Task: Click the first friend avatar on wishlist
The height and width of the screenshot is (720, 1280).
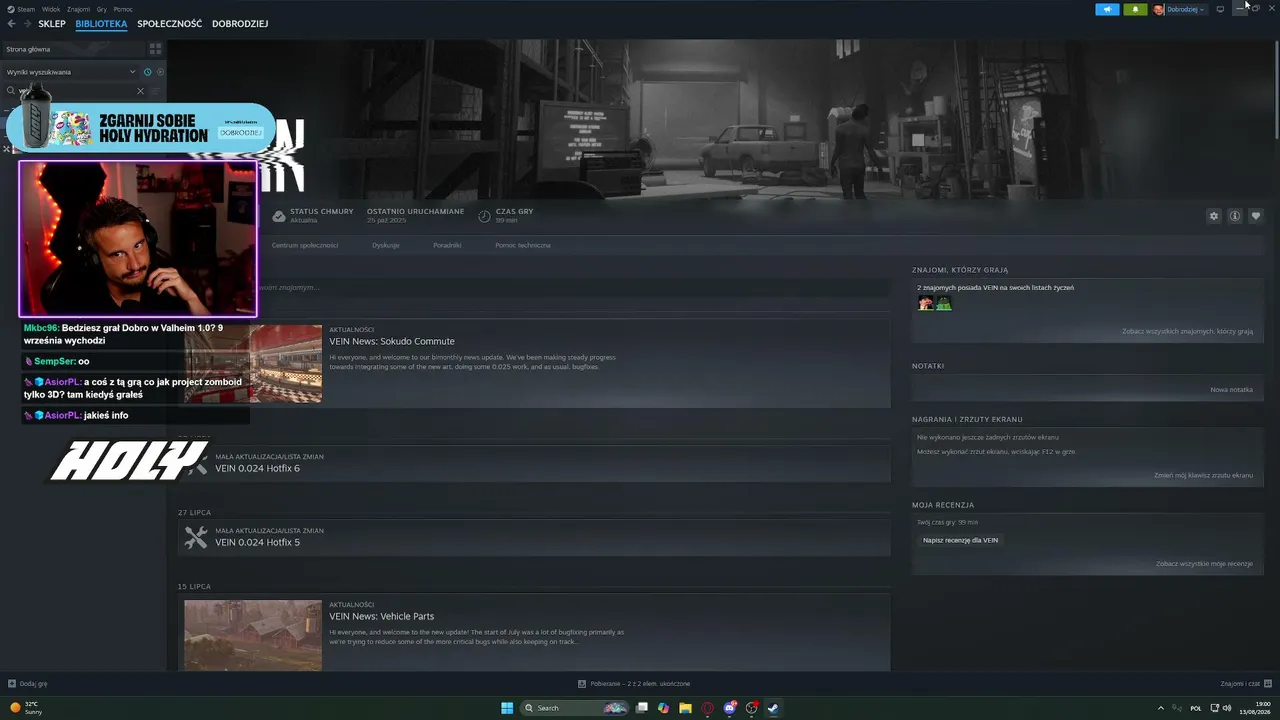Action: 926,303
